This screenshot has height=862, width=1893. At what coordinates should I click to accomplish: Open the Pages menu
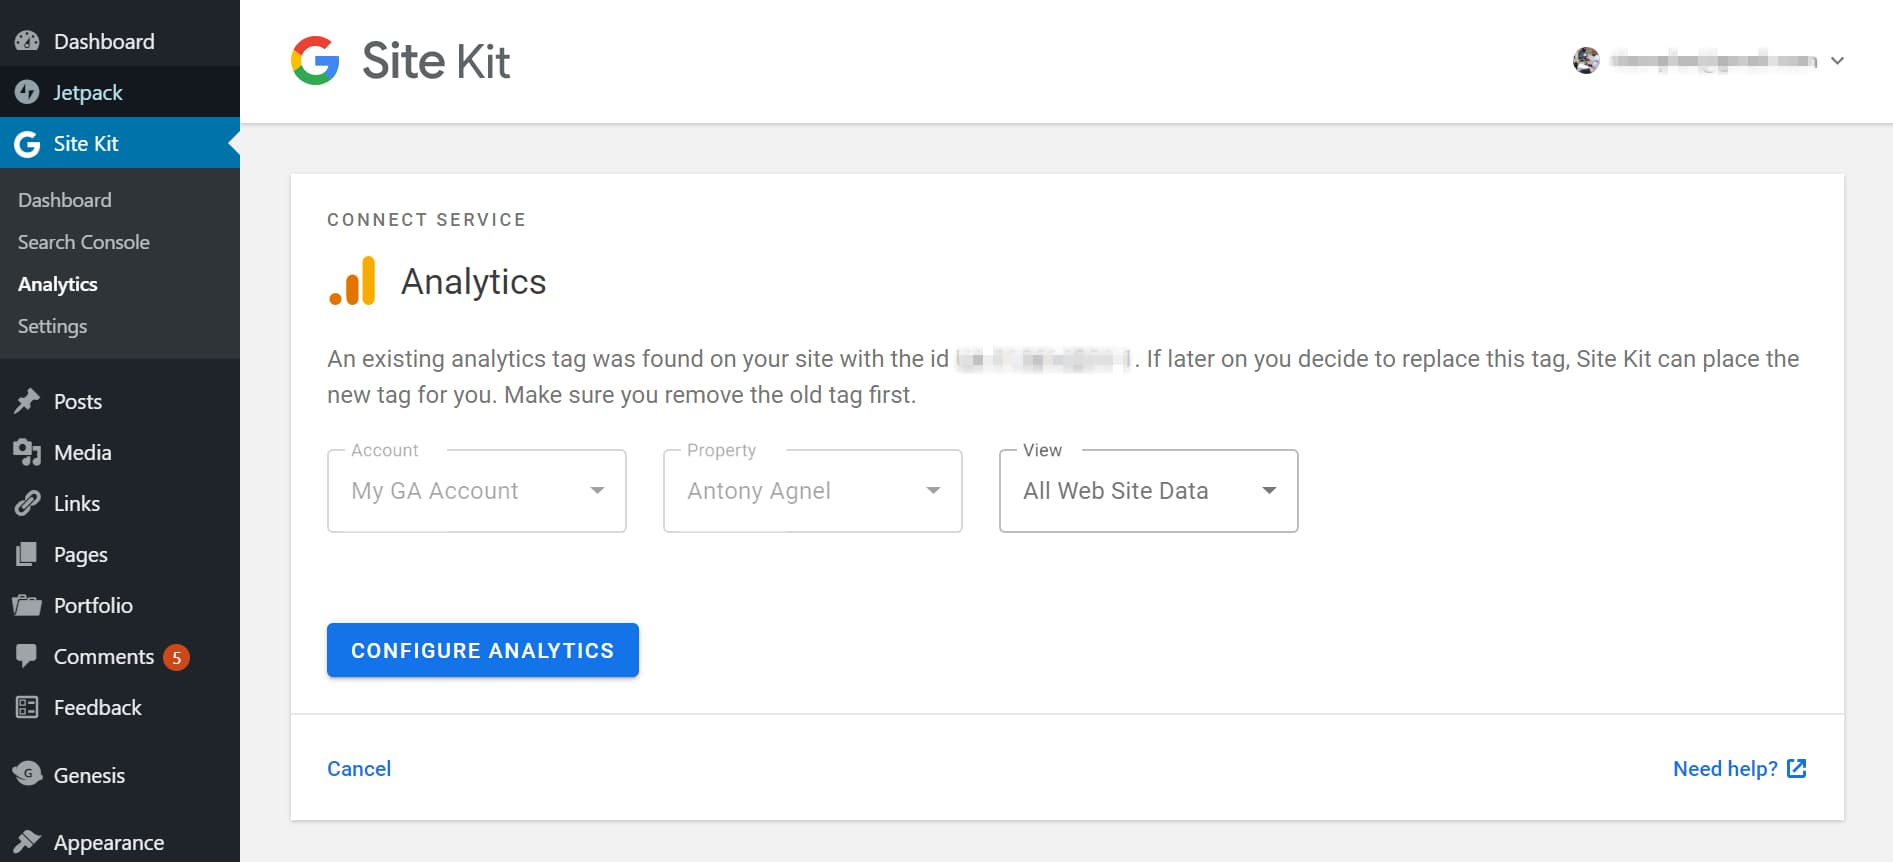120,554
